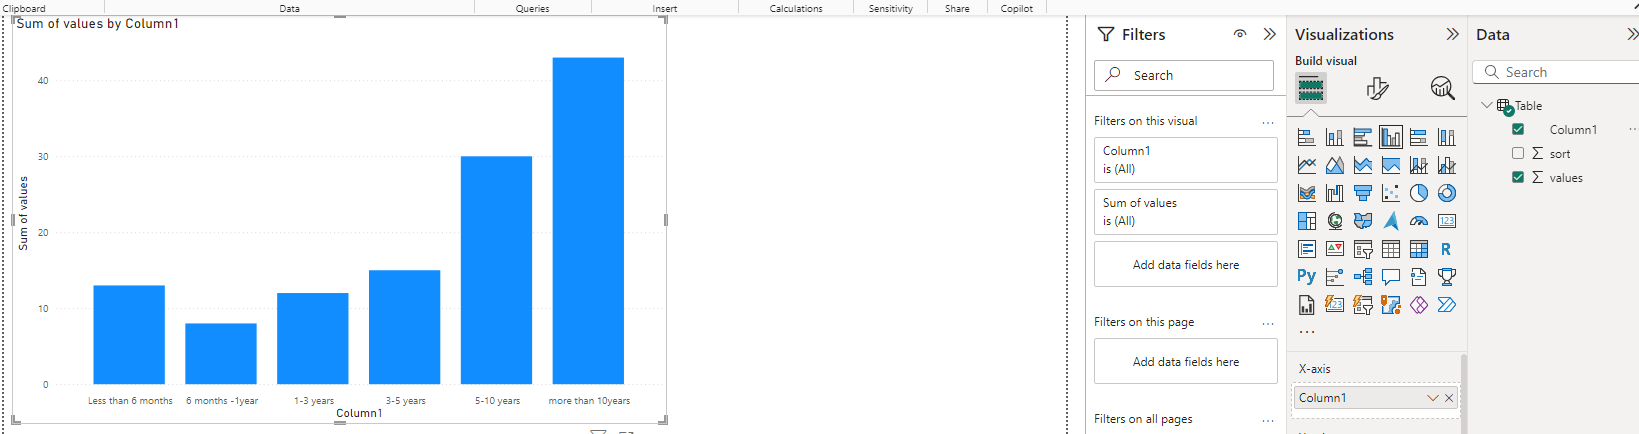Image resolution: width=1639 pixels, height=434 pixels.
Task: Select the Line chart visual
Action: tap(1307, 165)
